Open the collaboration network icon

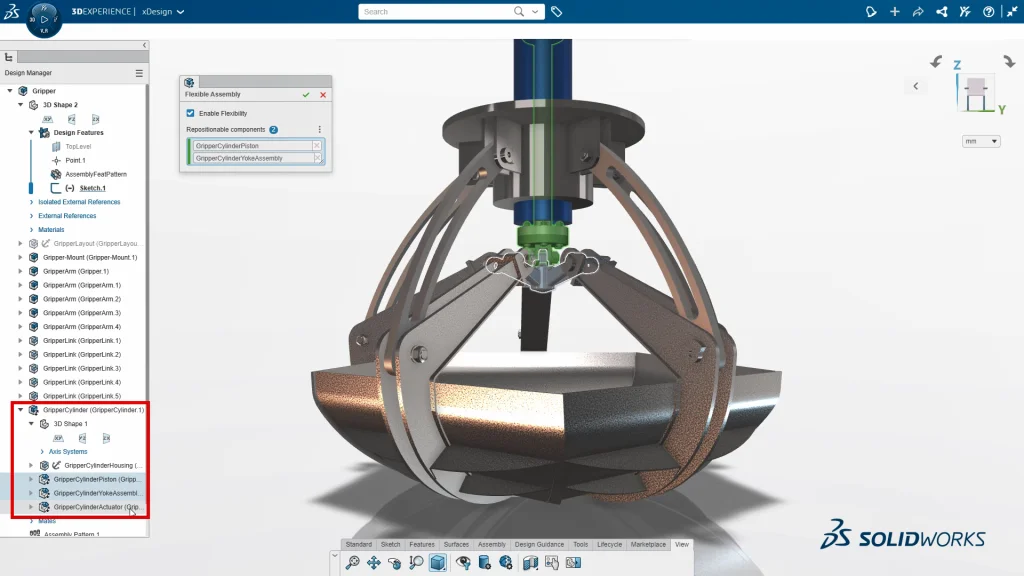pyautogui.click(x=942, y=12)
